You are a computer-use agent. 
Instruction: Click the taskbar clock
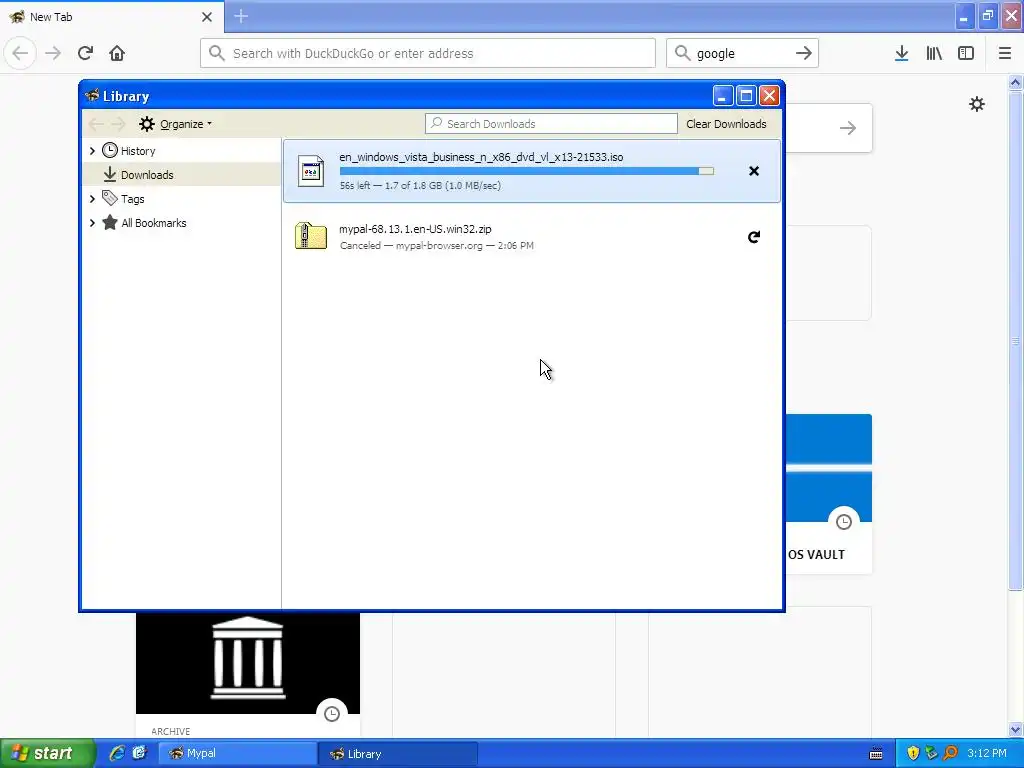coord(987,753)
